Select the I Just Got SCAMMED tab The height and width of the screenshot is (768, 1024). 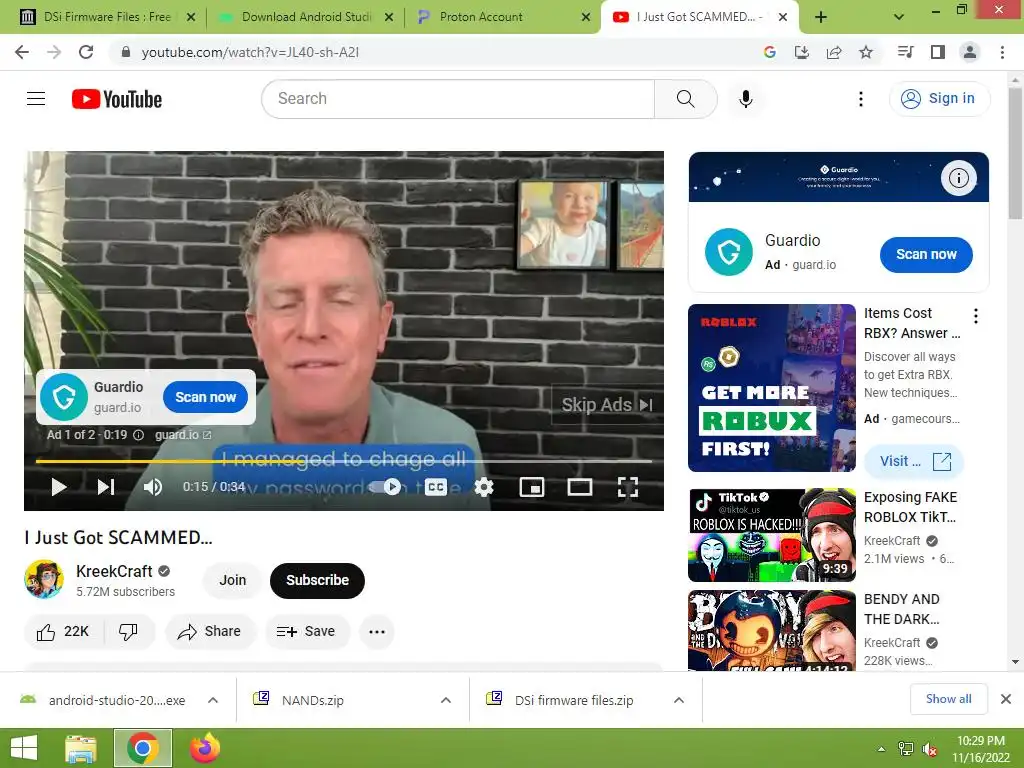699,17
